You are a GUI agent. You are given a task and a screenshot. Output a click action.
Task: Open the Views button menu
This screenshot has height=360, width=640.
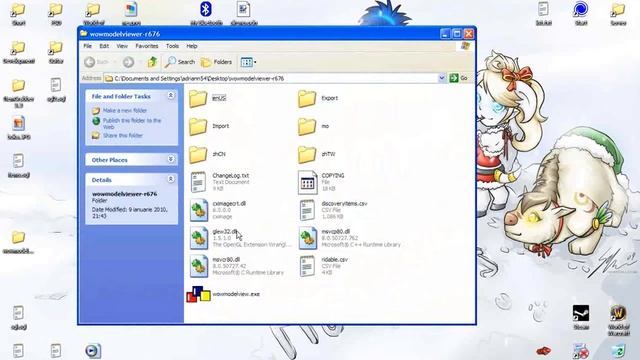[248, 62]
